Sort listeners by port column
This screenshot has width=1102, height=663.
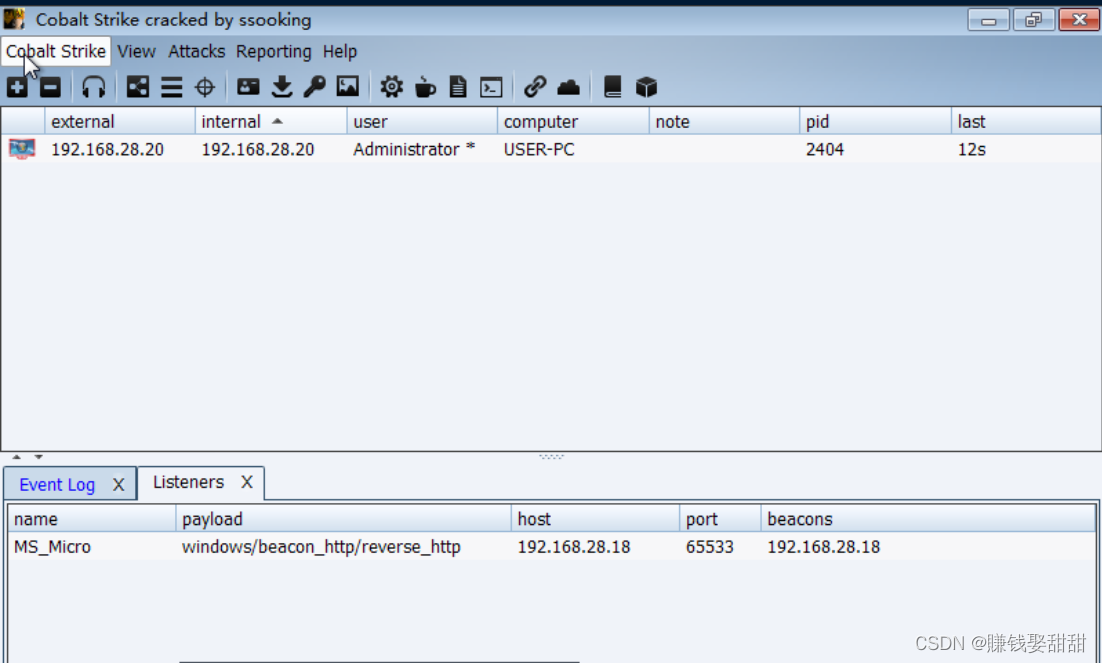click(x=720, y=519)
